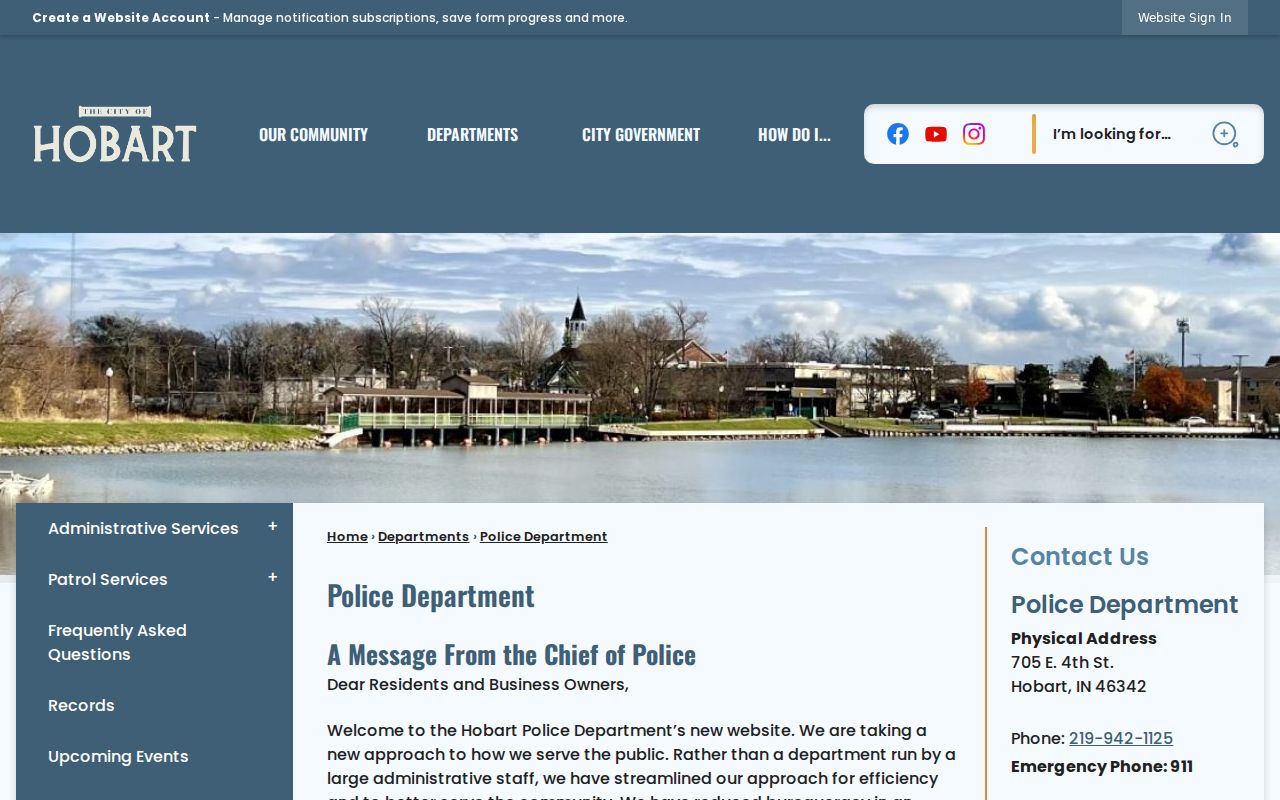Image resolution: width=1280 pixels, height=800 pixels.
Task: Click the Website Sign In button
Action: pos(1185,18)
